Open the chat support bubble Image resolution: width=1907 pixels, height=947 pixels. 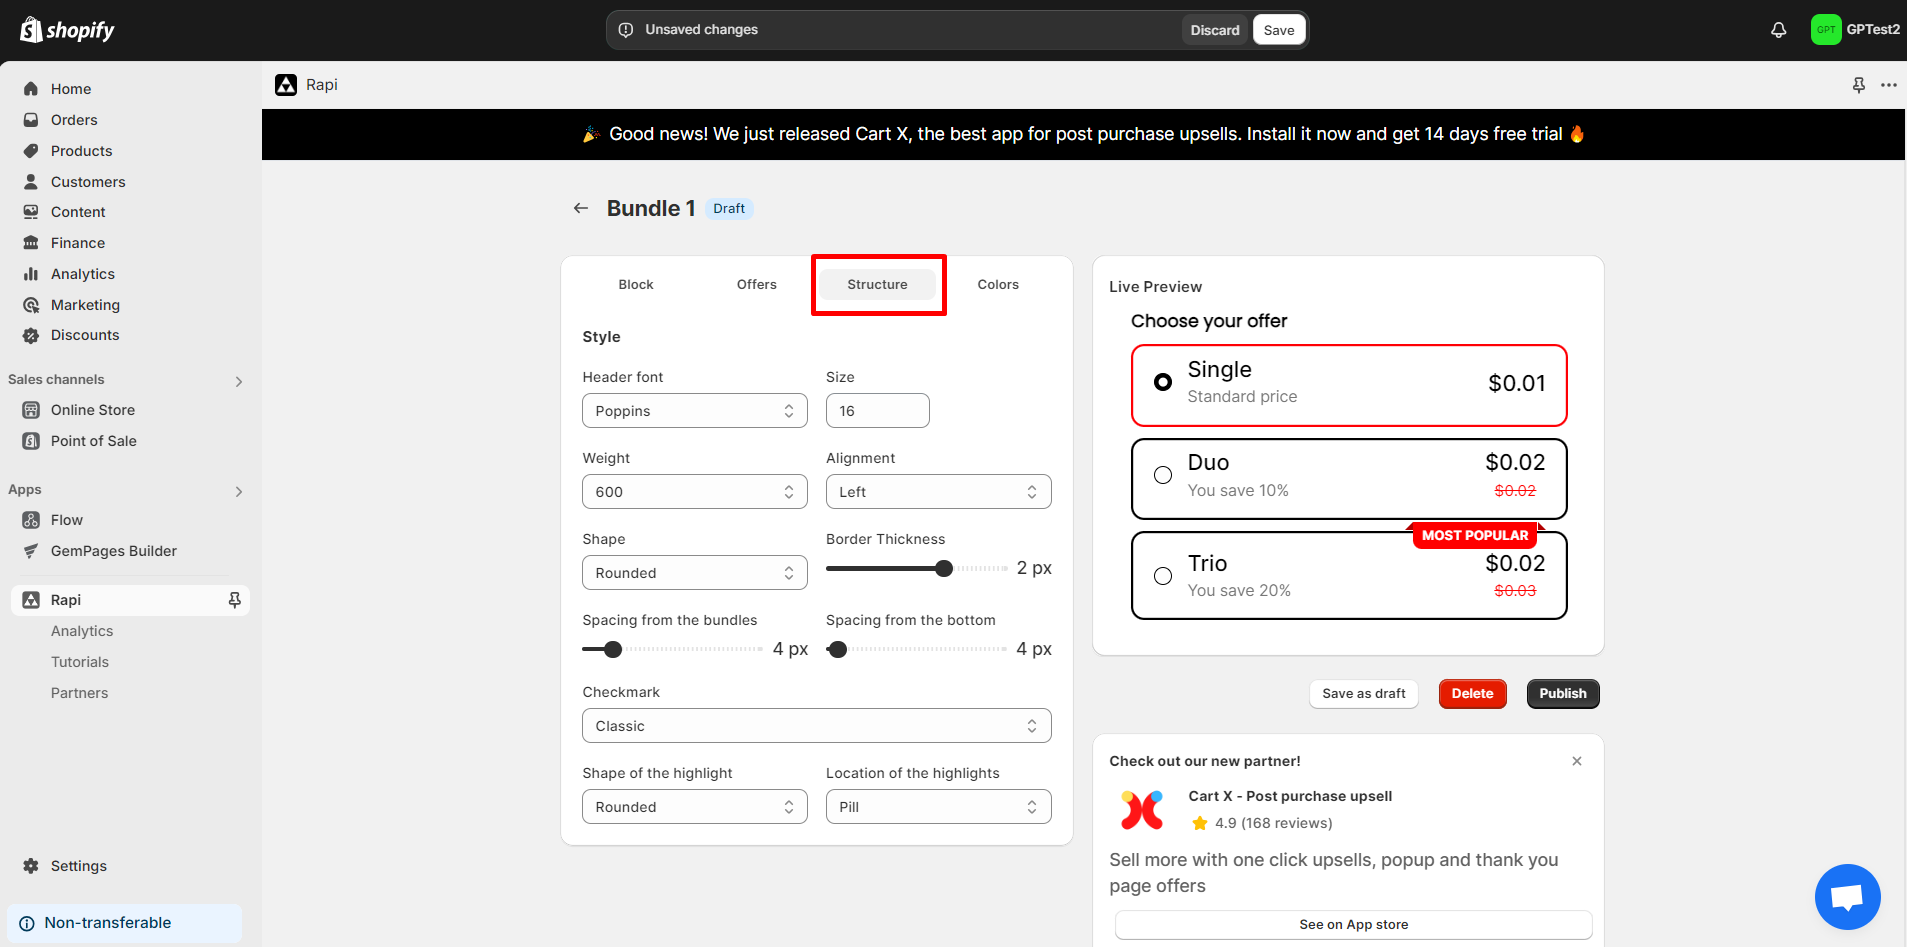[1847, 896]
